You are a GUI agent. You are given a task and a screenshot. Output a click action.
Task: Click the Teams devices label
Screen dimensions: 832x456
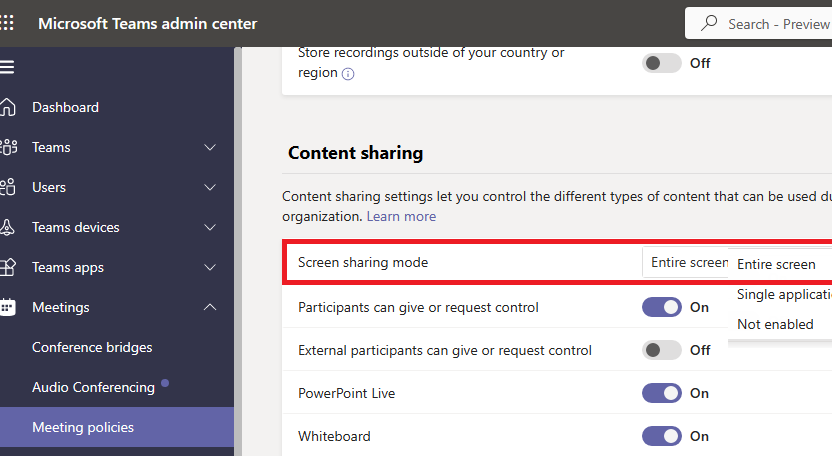point(76,227)
